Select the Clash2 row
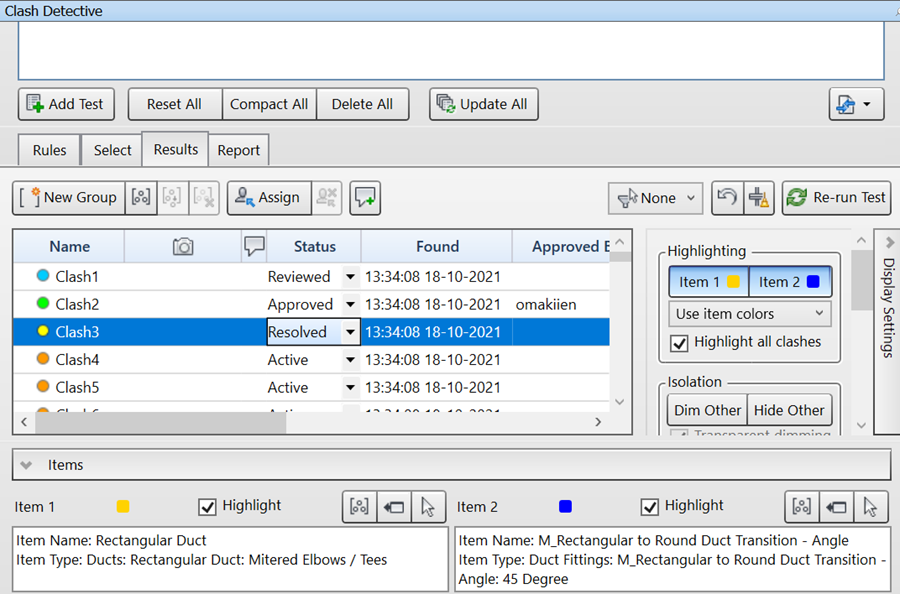The image size is (900, 594). pos(311,304)
